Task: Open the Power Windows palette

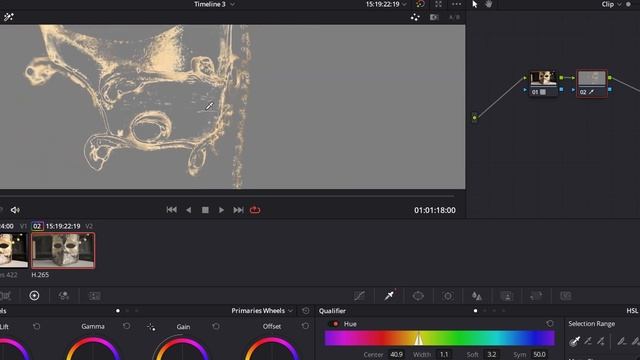Action: [x=418, y=296]
